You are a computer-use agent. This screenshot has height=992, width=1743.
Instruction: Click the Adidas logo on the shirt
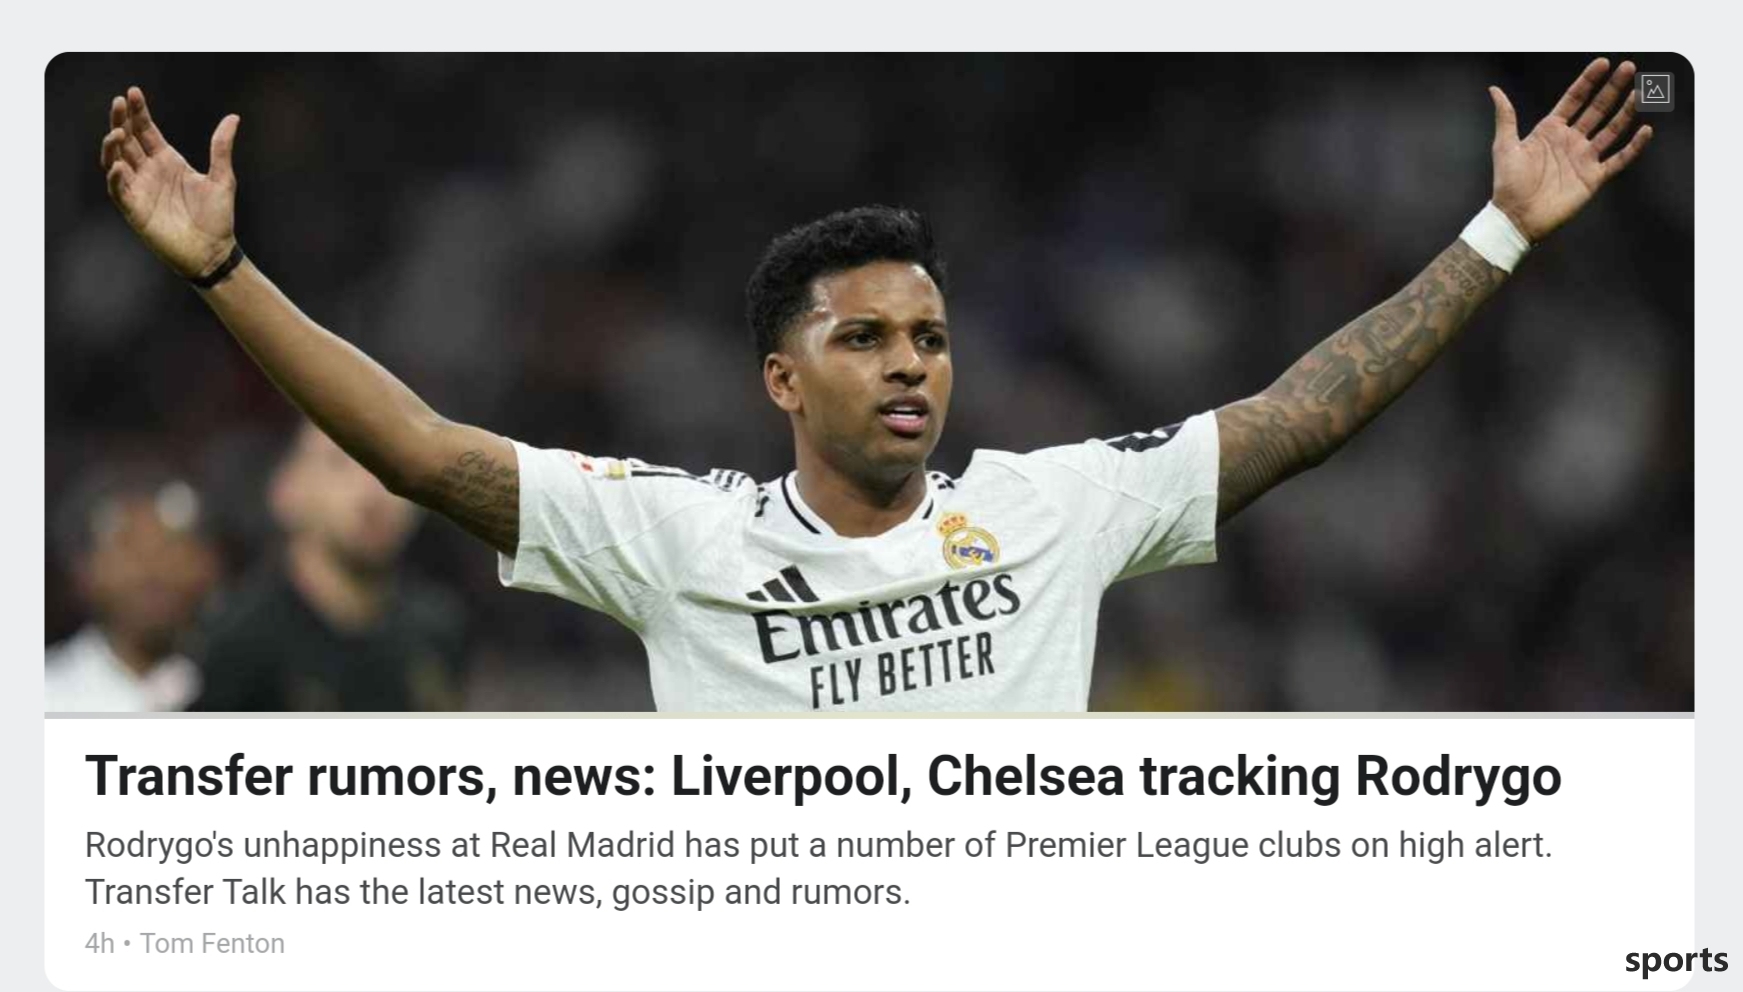click(x=783, y=587)
